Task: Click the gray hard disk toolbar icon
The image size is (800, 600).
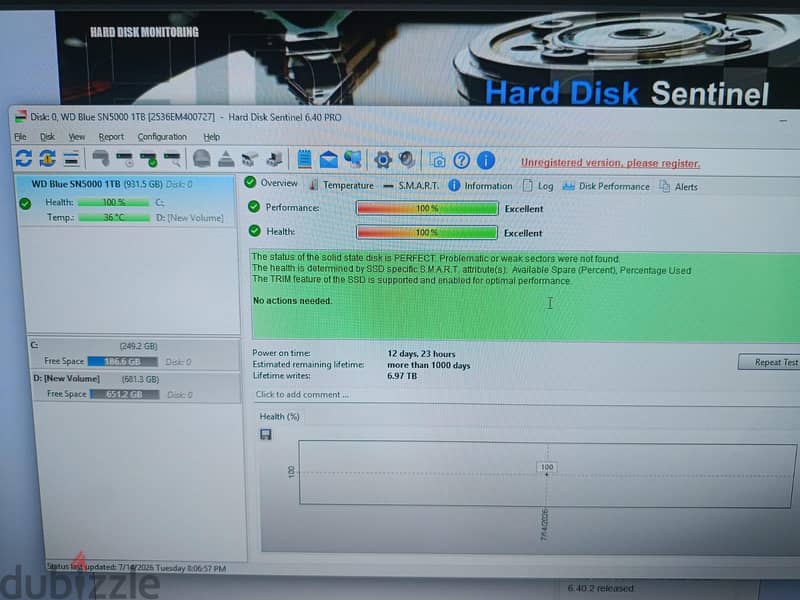Action: click(101, 159)
